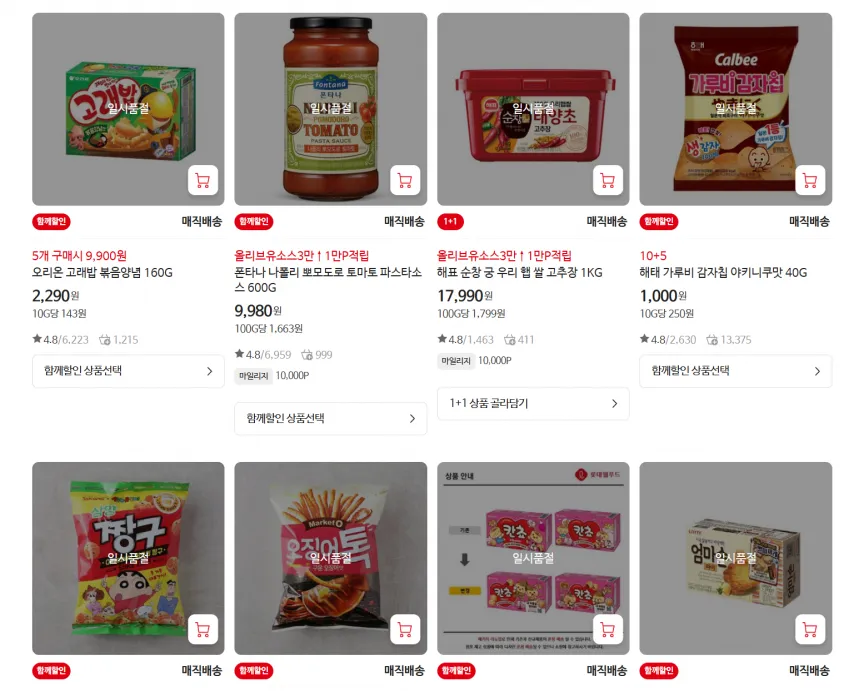
Task: Click cart icon on Fontana tomato sauce
Action: (405, 180)
